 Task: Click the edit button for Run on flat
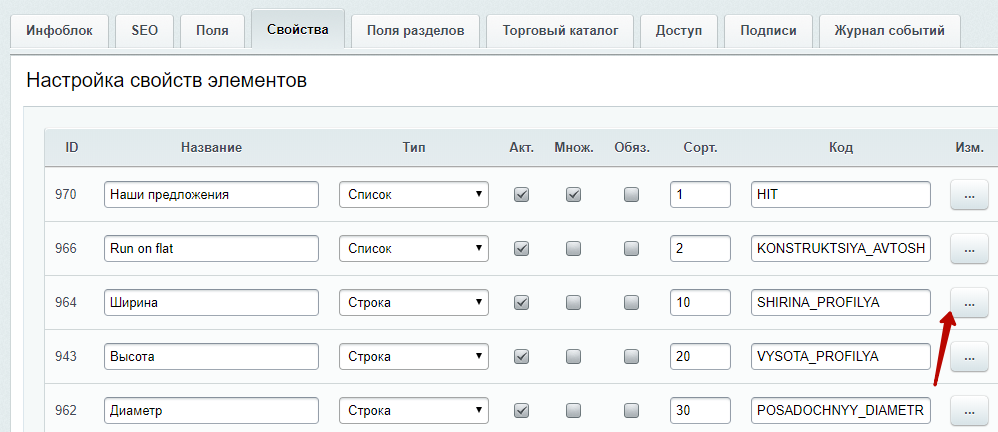click(x=968, y=248)
